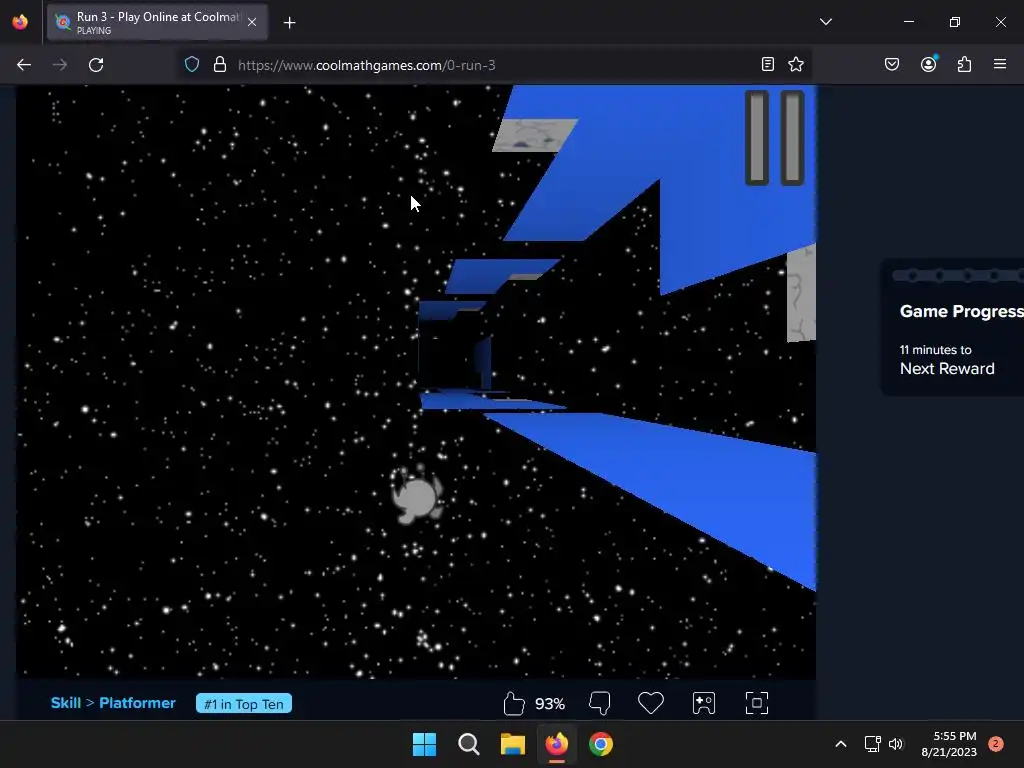Switch to Firefox in the taskbar
The width and height of the screenshot is (1024, 768).
(x=556, y=744)
